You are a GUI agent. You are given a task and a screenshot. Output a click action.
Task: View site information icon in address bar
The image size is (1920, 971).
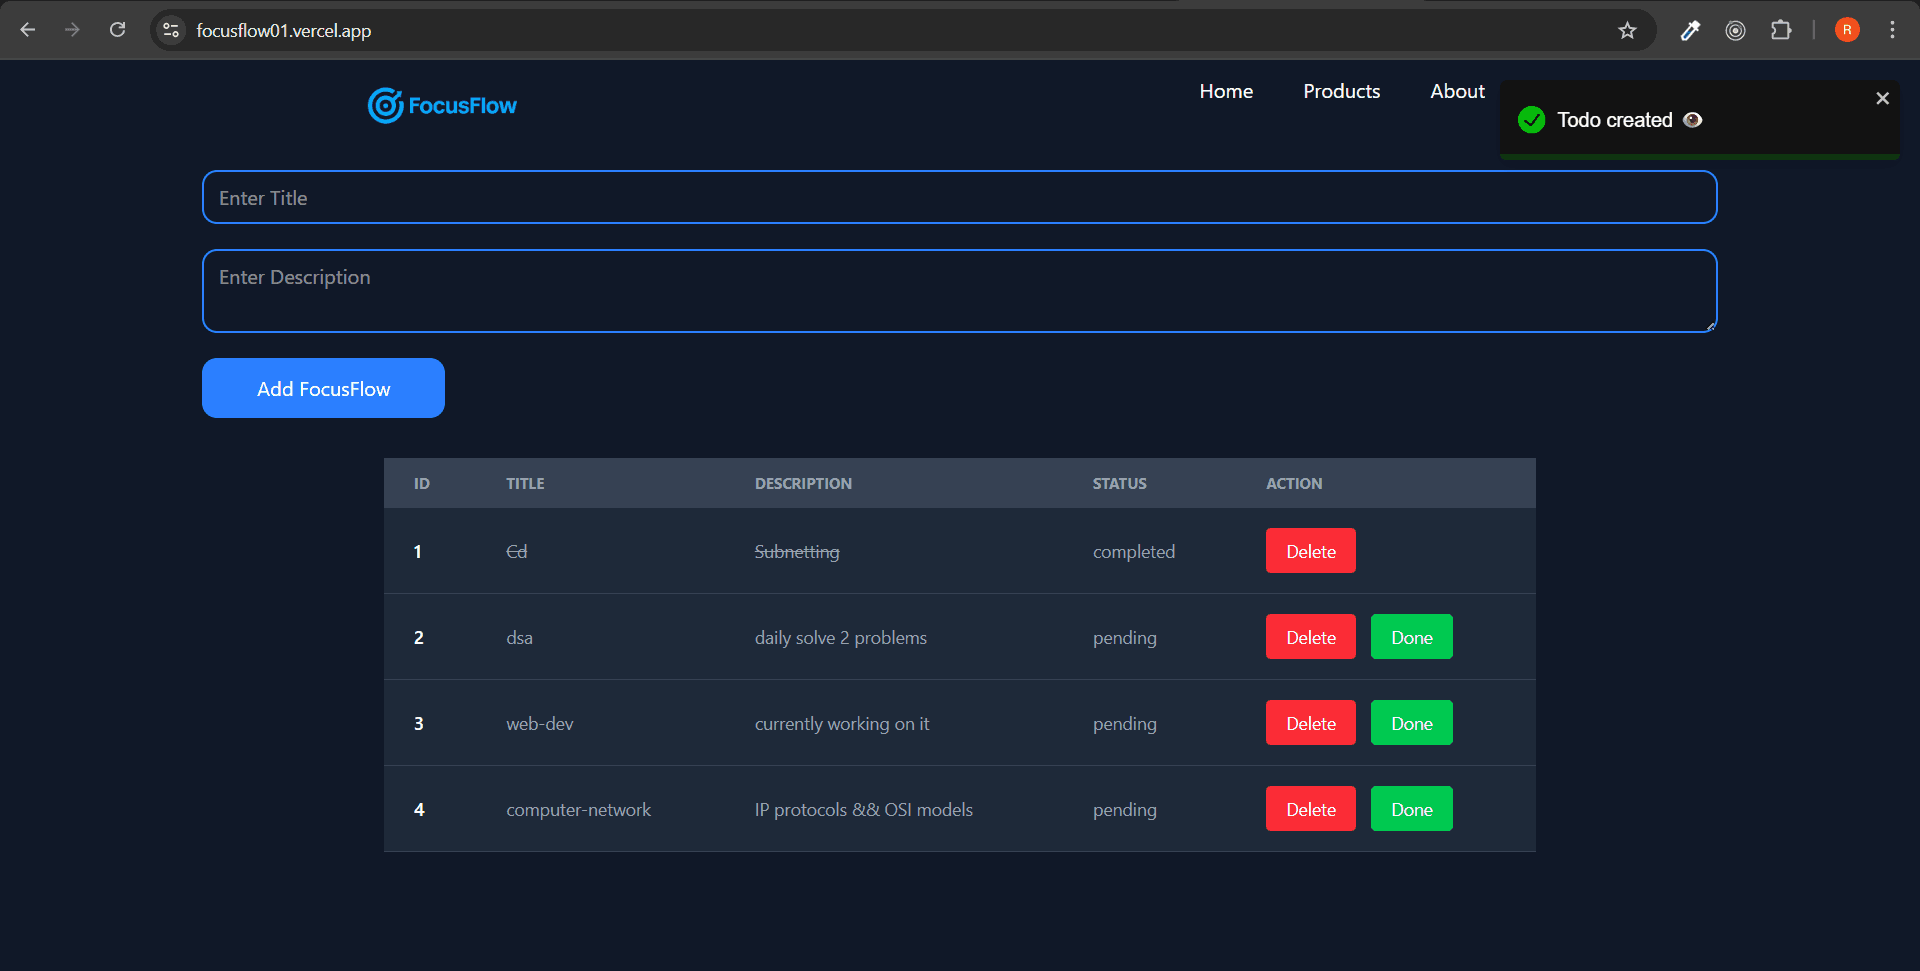click(171, 30)
